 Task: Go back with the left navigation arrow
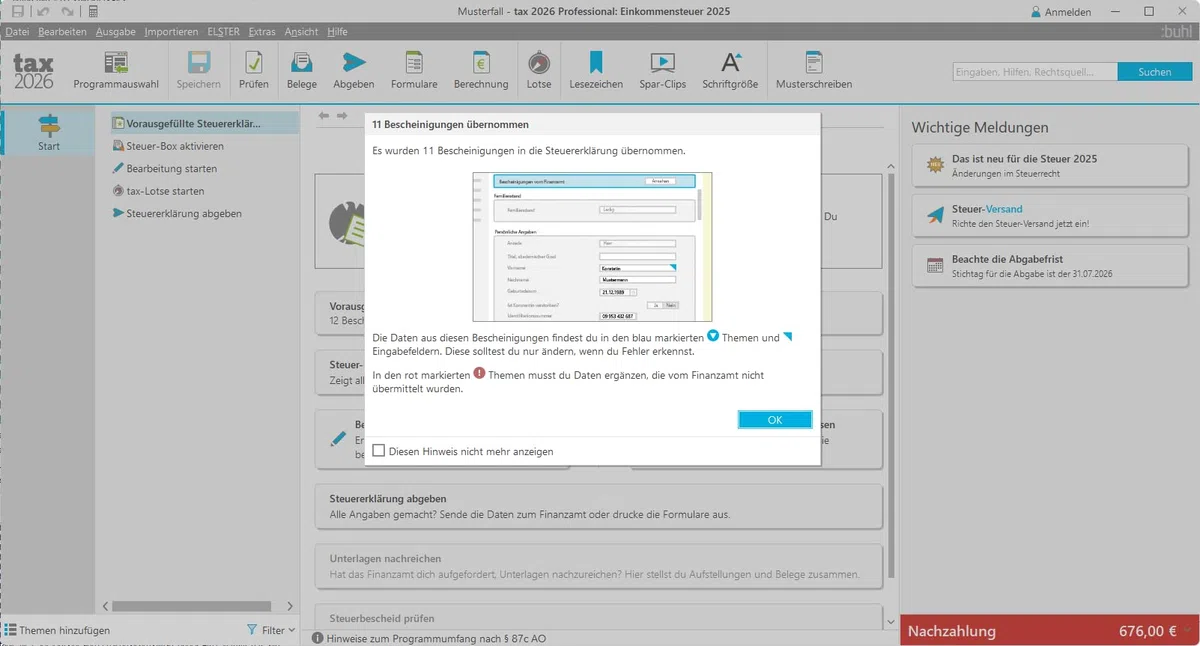324,116
